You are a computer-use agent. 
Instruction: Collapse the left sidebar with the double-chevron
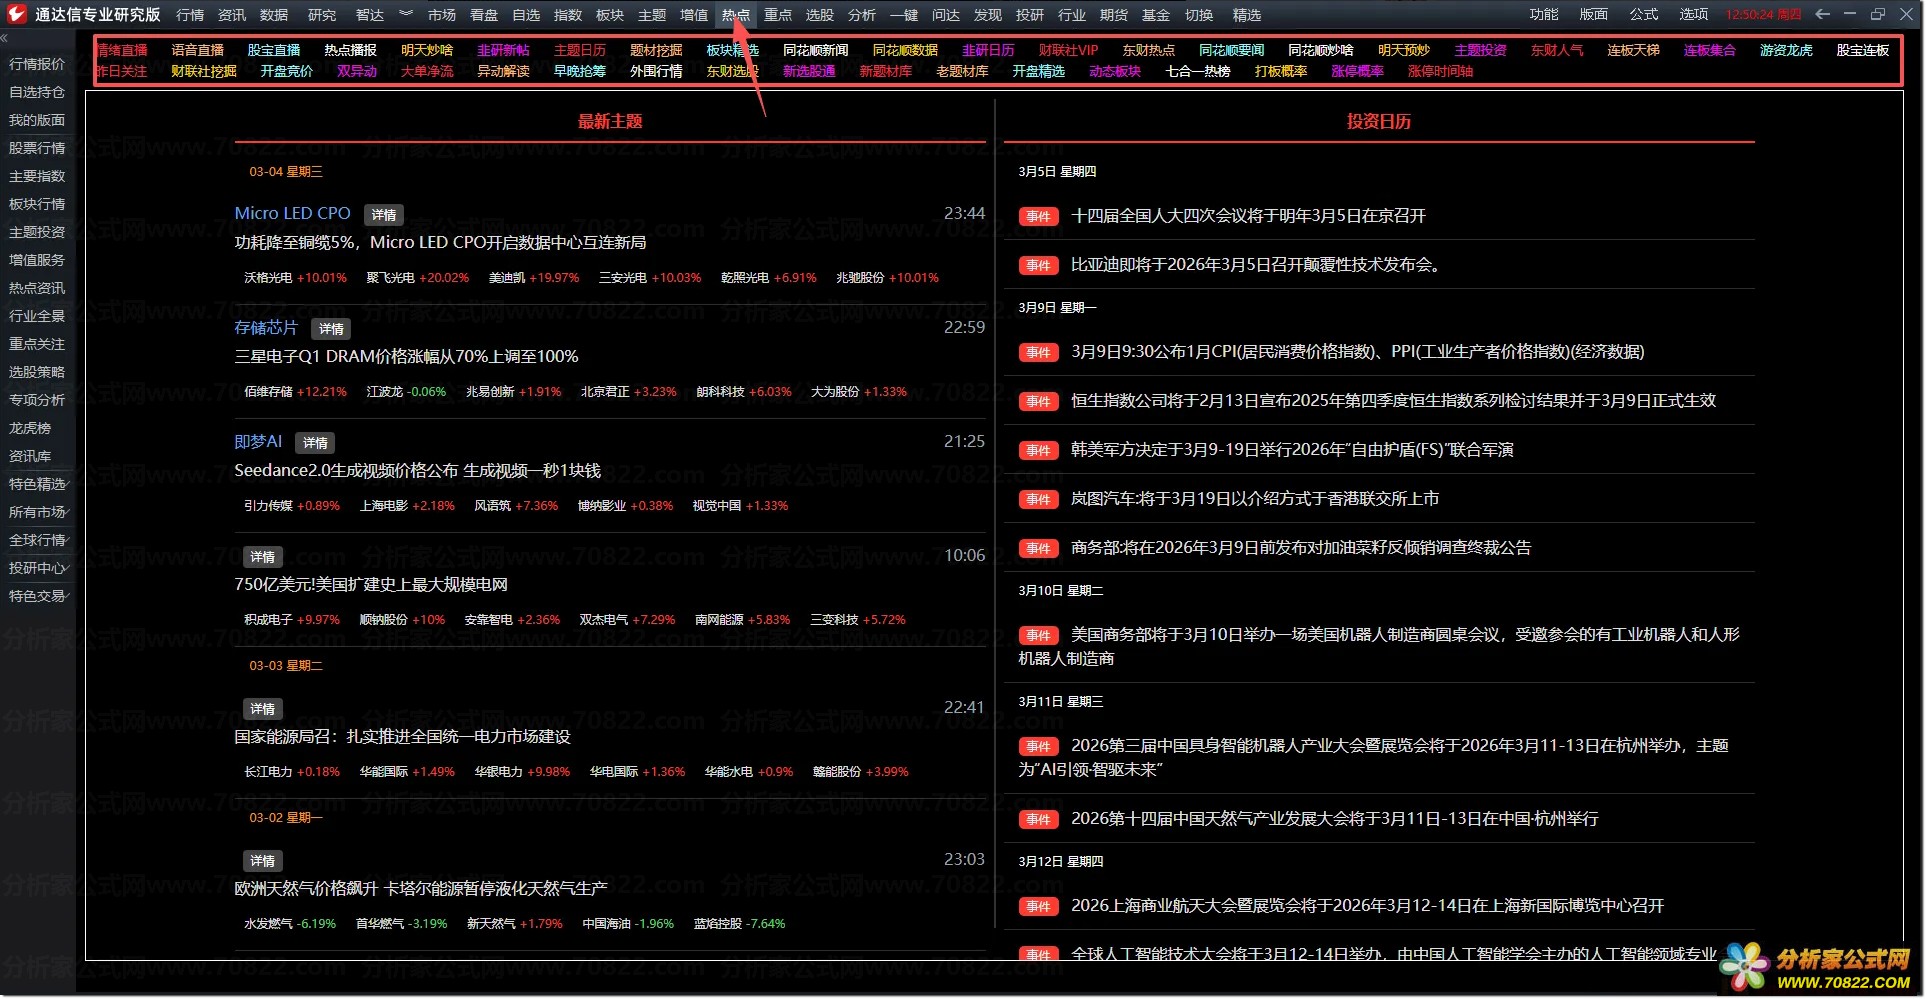[4, 38]
